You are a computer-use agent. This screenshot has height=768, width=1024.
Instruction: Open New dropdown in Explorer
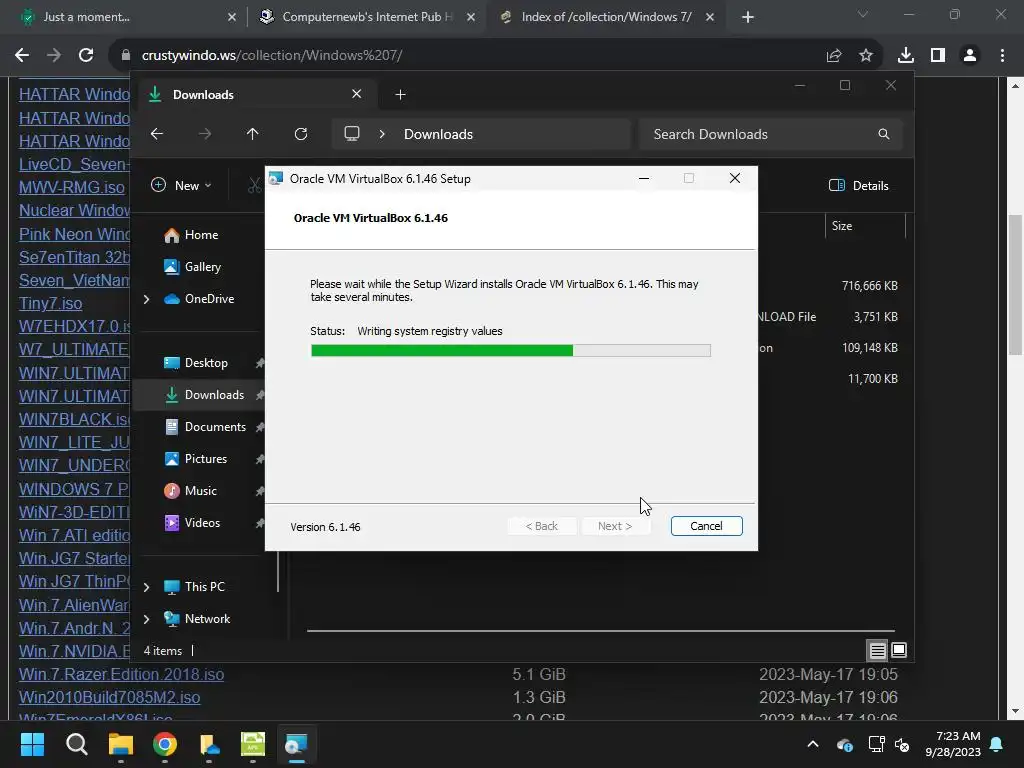tap(181, 185)
